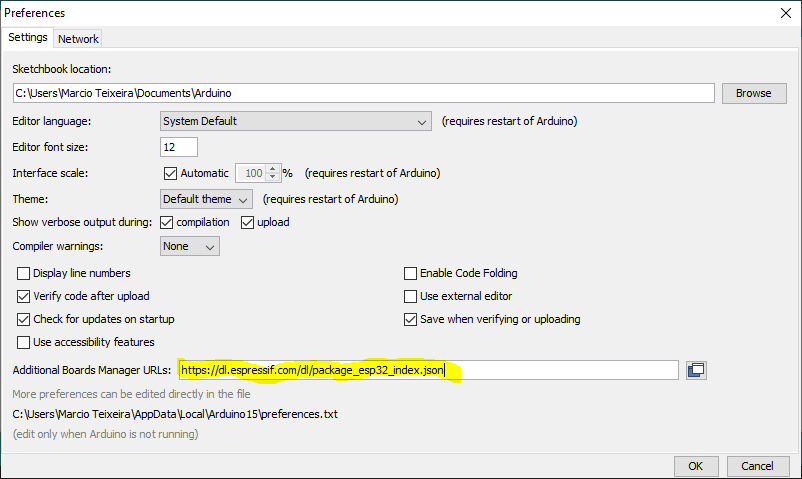Enable Display line numbers
Screen dimensions: 802x479
(25, 273)
